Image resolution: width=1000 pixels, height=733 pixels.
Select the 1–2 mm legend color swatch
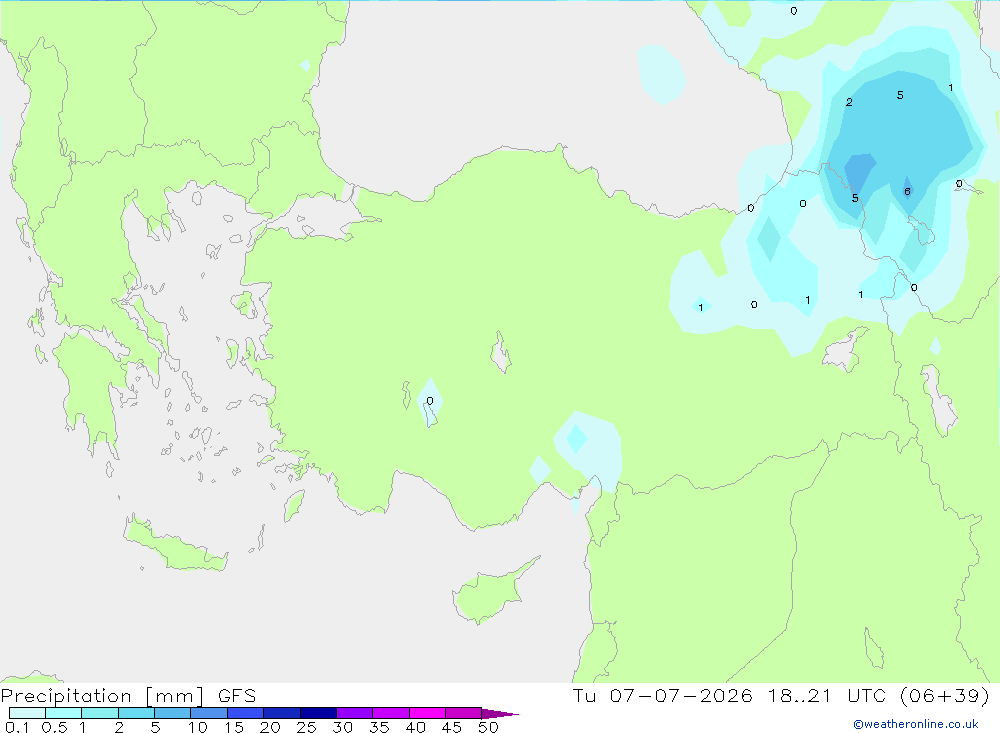(x=99, y=713)
